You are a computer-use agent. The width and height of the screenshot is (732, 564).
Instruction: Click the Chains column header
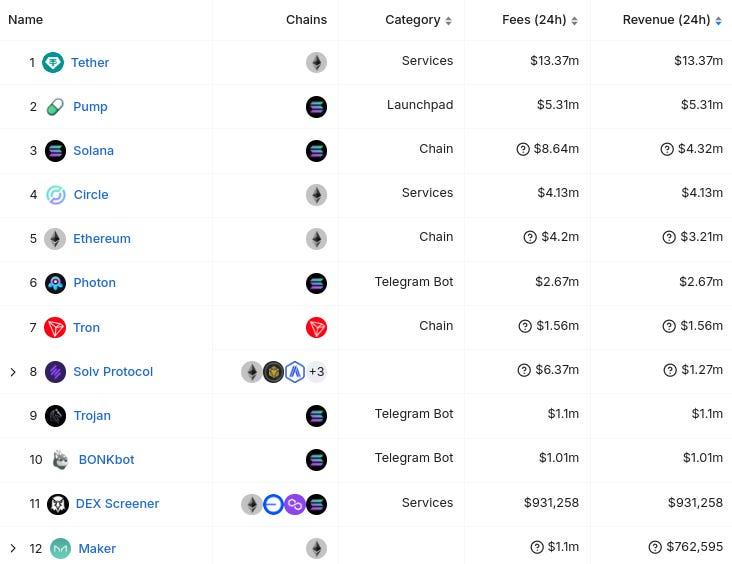click(306, 20)
